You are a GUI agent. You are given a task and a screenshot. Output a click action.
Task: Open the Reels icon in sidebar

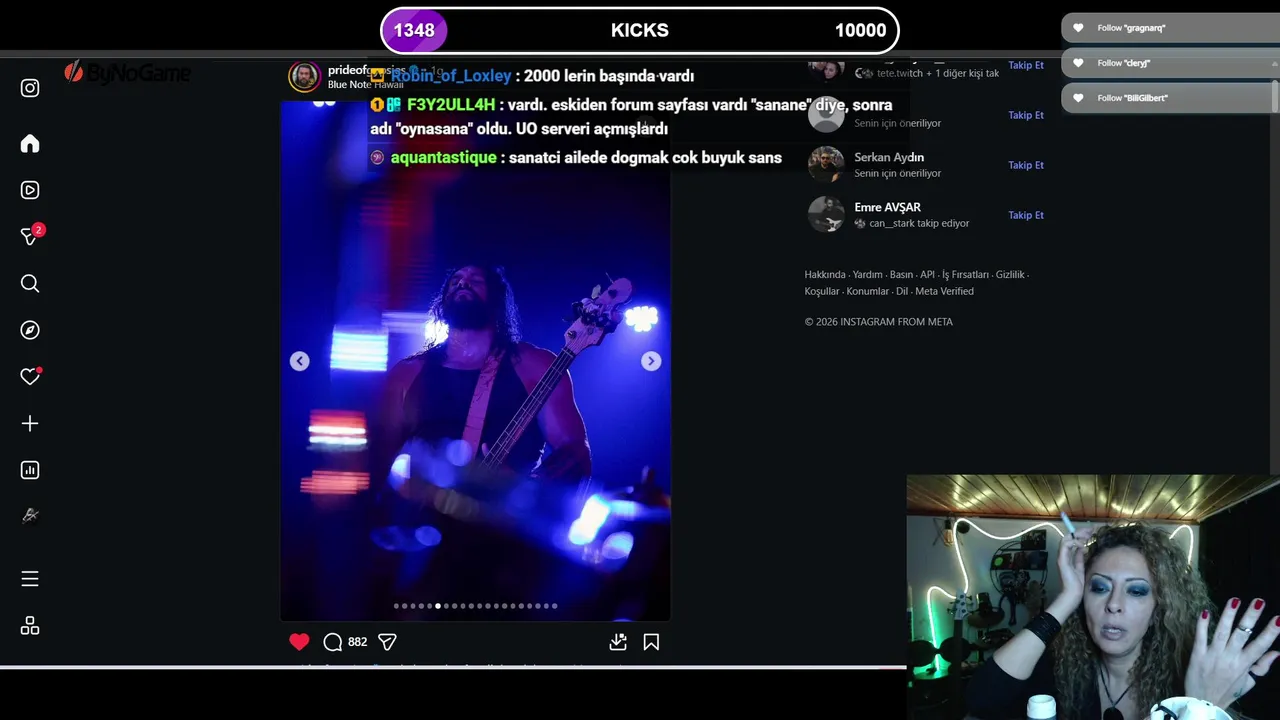pyautogui.click(x=30, y=190)
